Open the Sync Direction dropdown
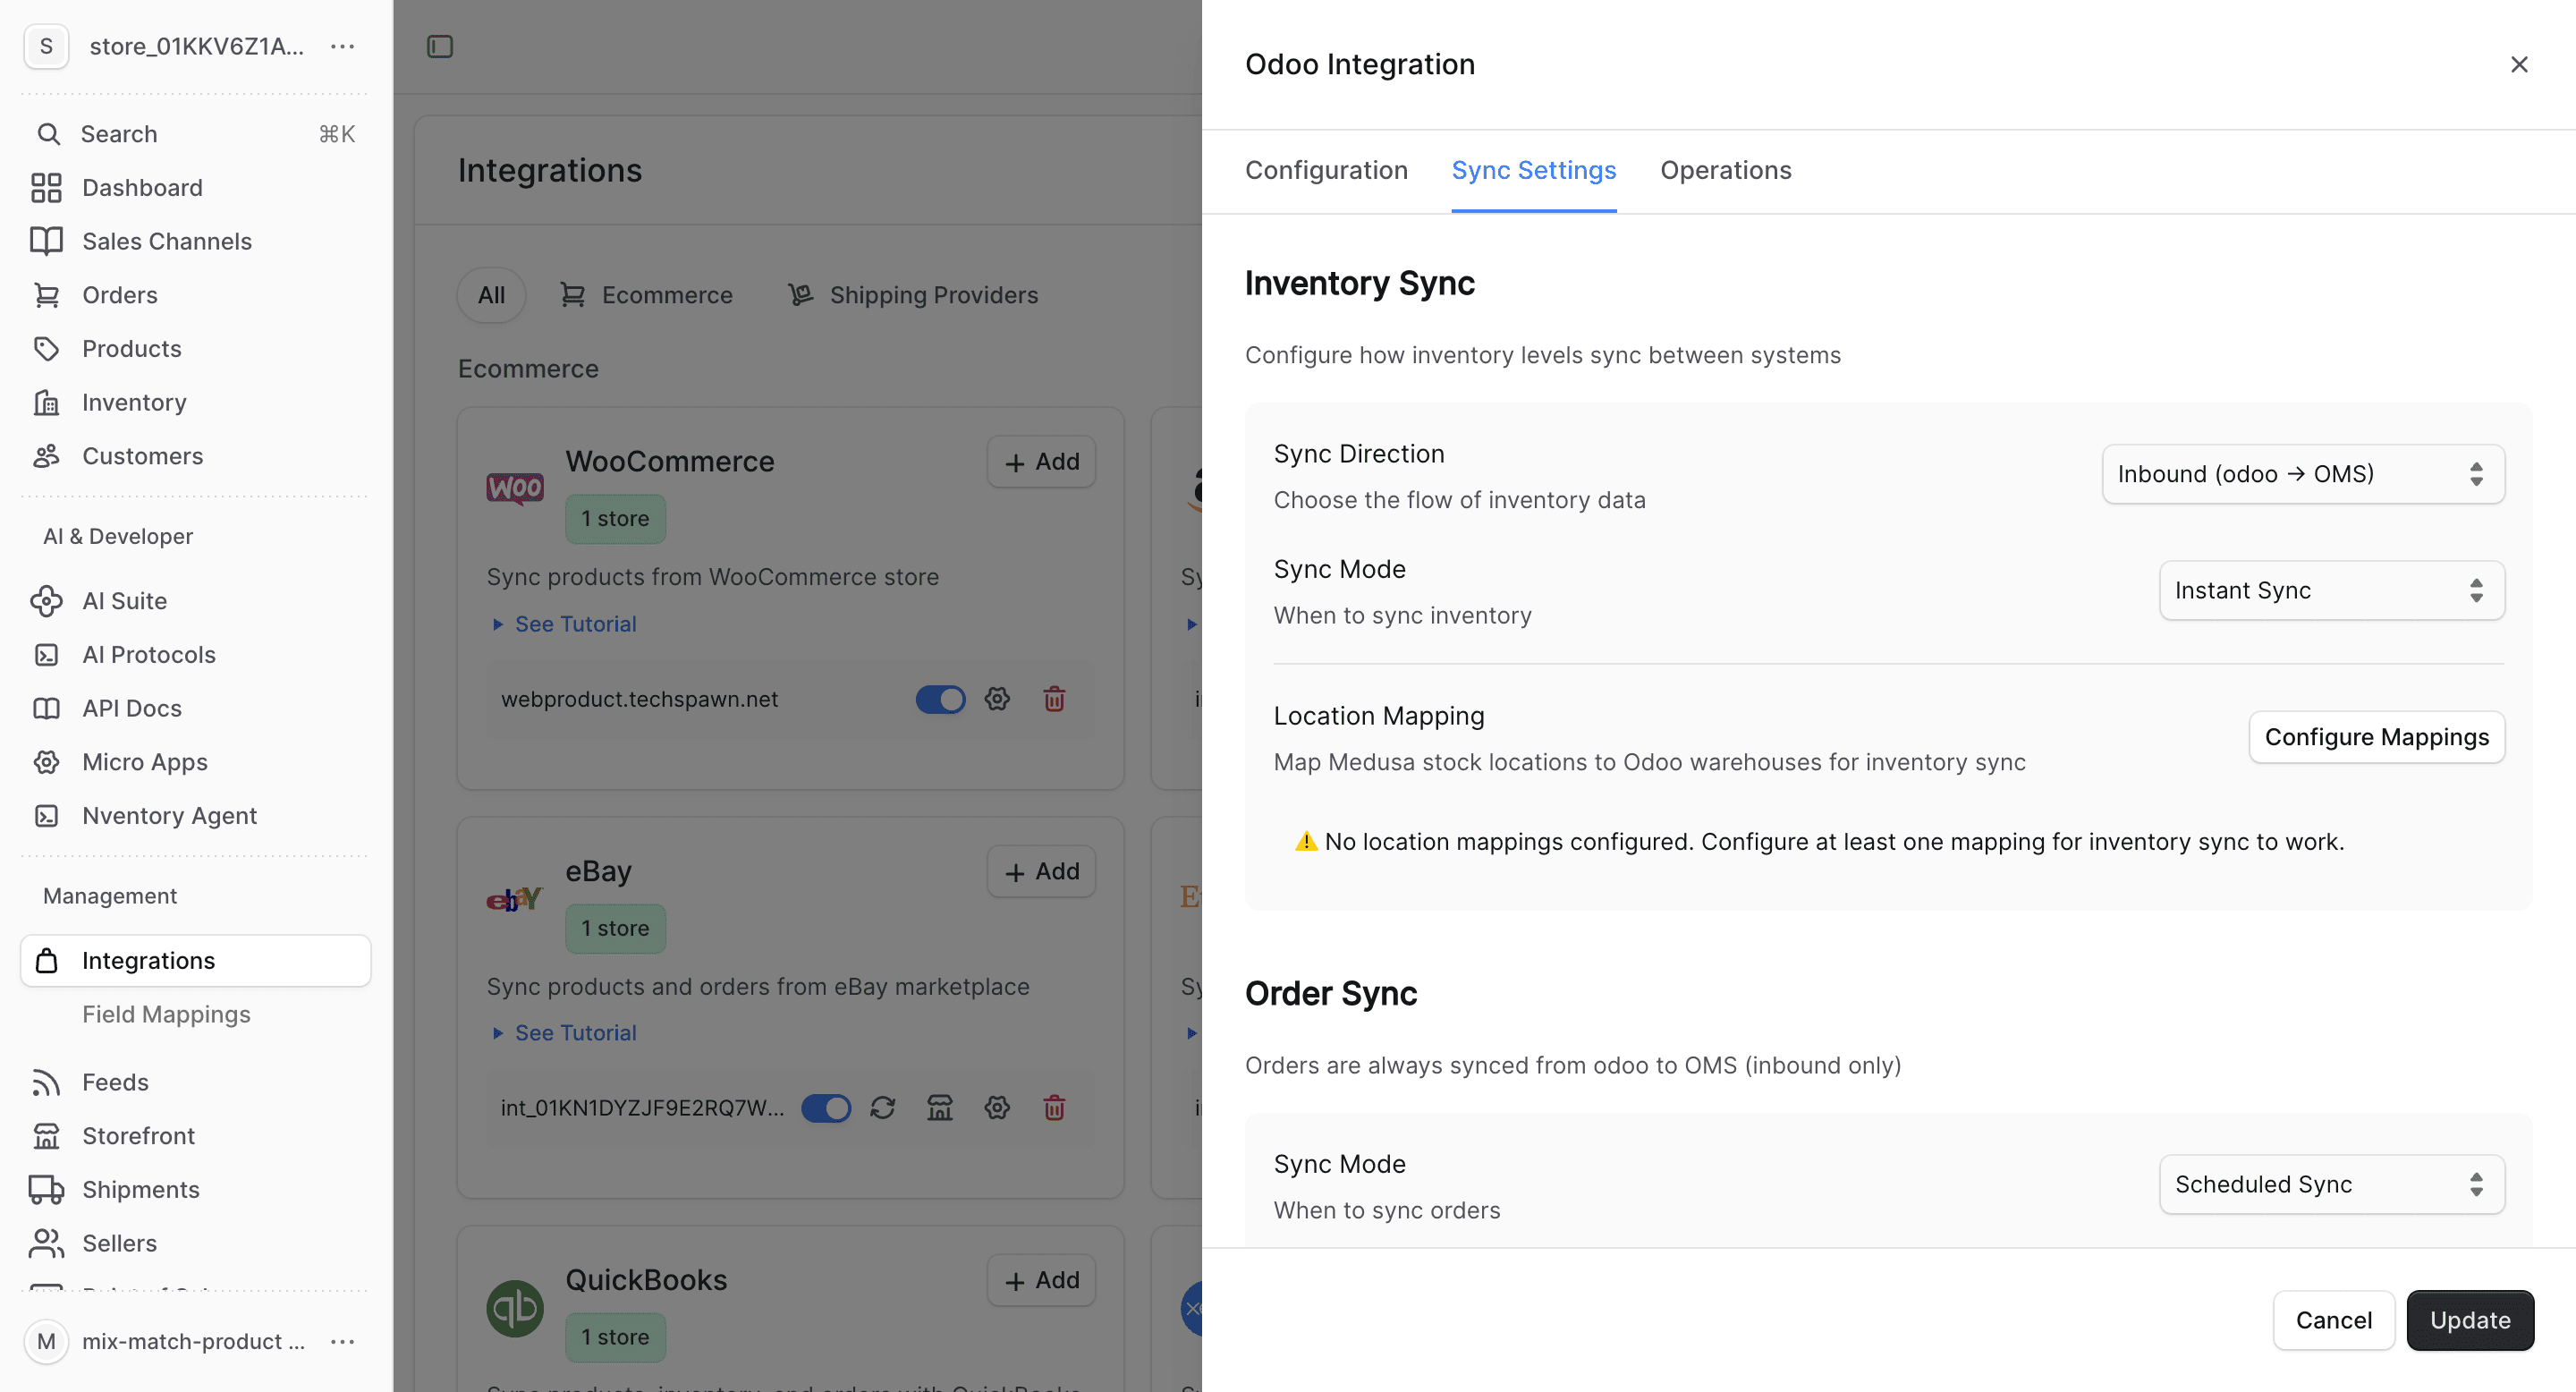 tap(2303, 474)
